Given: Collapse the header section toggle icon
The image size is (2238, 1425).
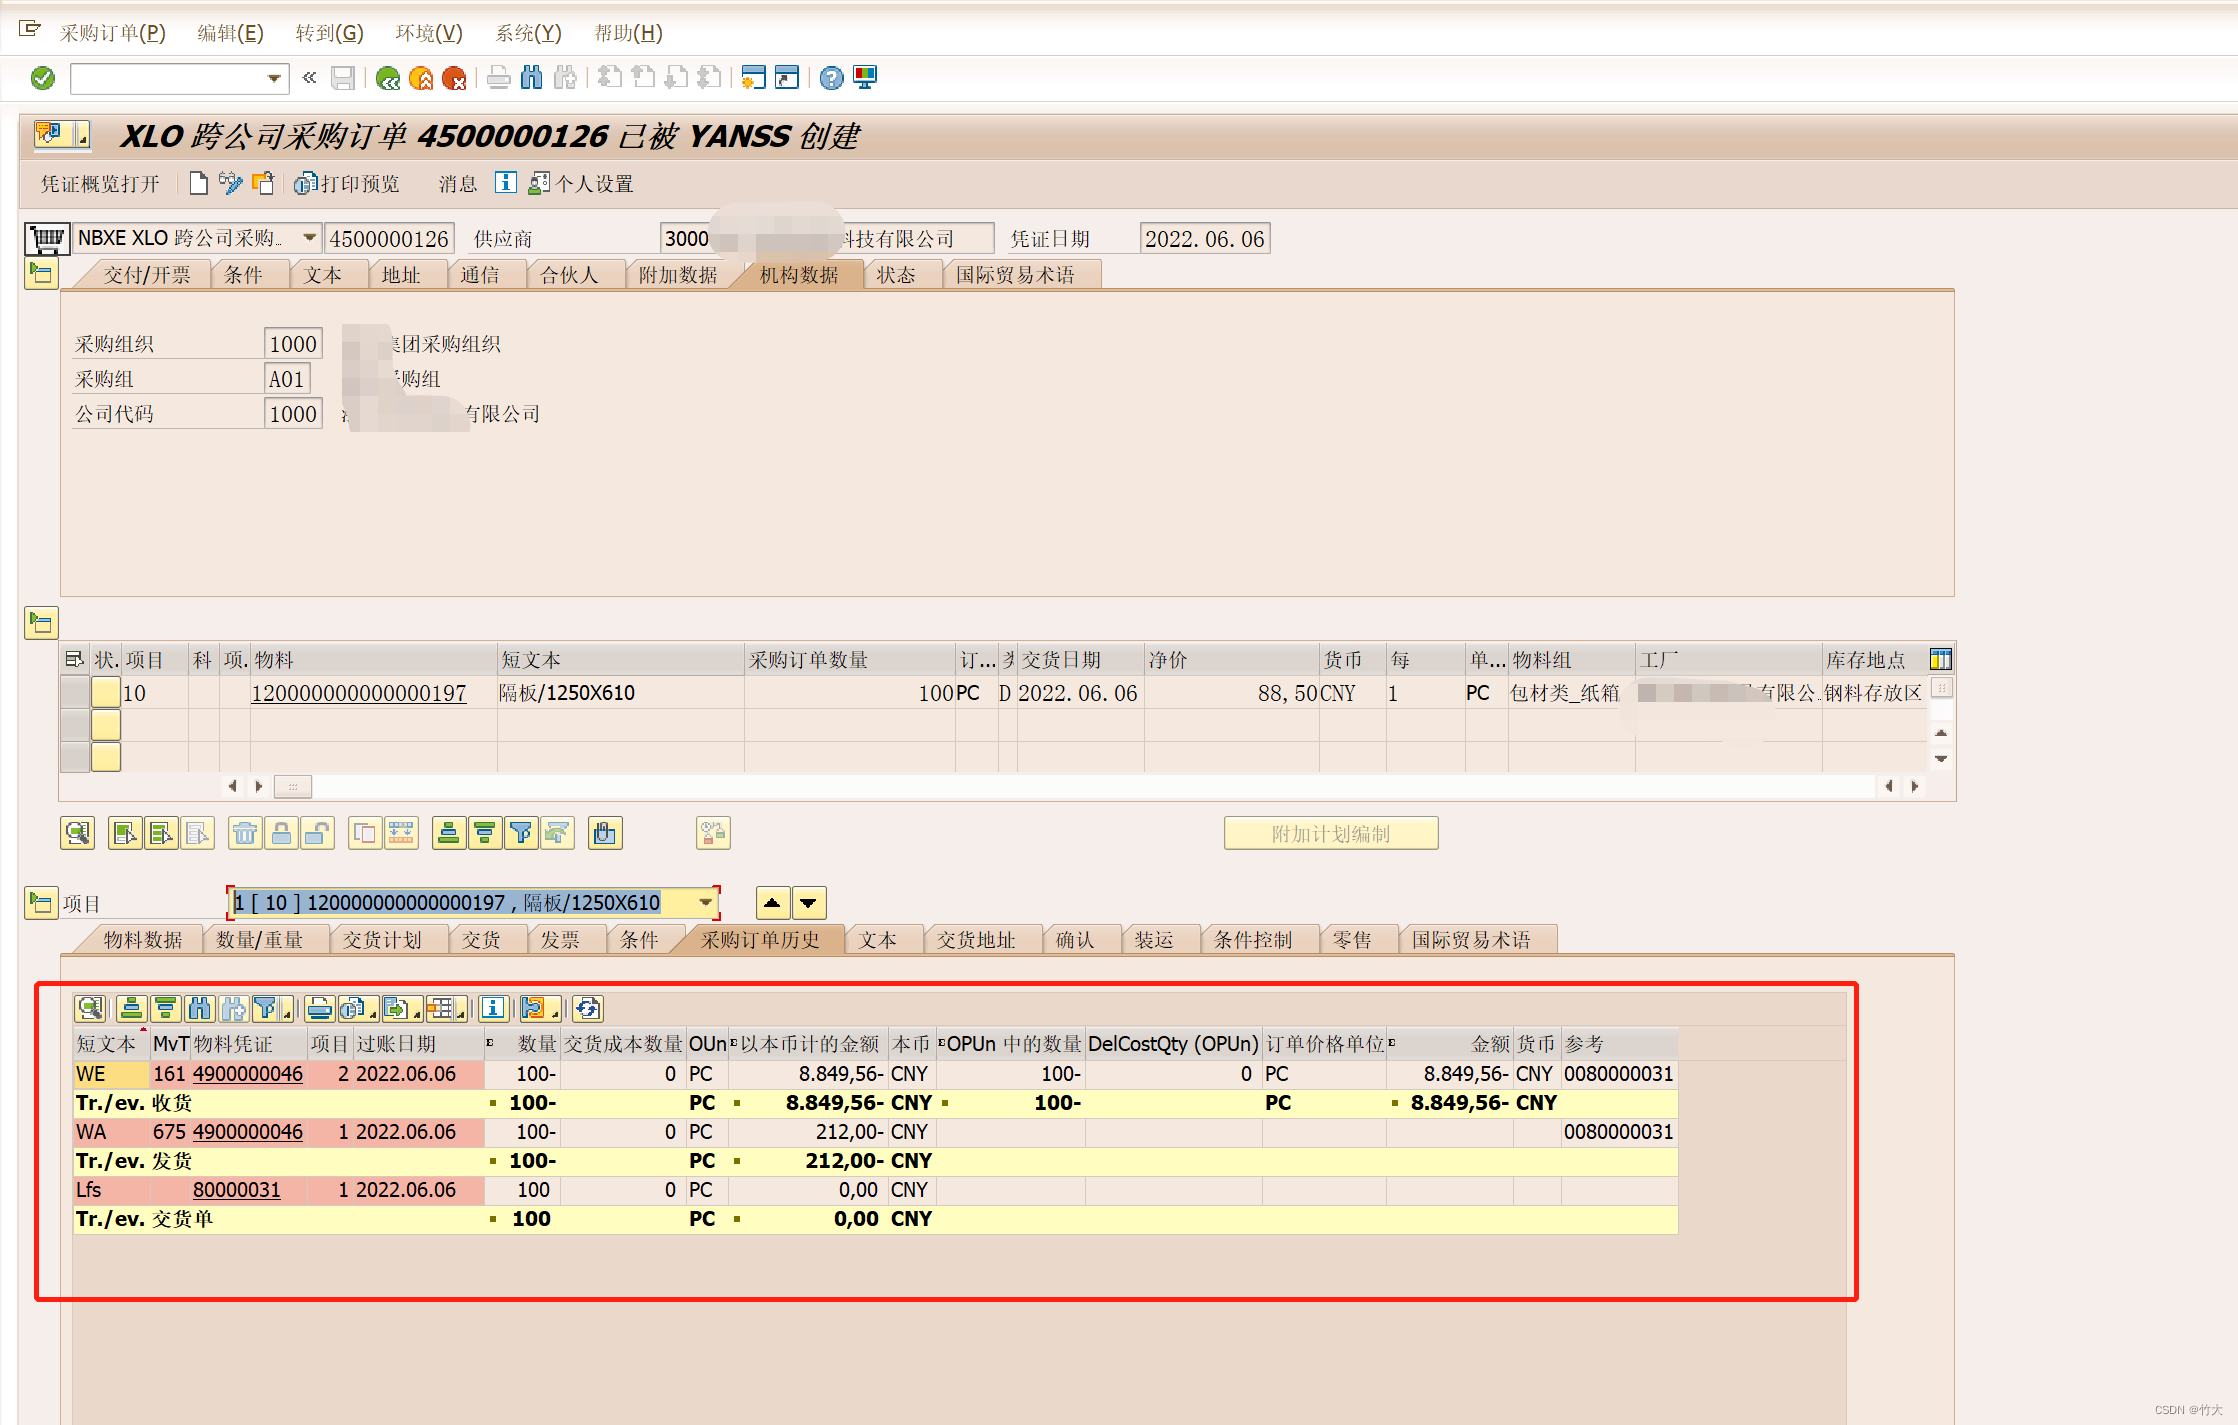Looking at the screenshot, I should [41, 273].
